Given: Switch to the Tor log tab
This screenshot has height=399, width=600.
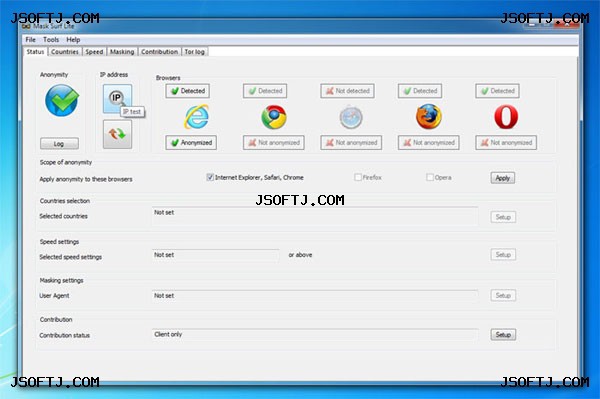Looking at the screenshot, I should 195,52.
